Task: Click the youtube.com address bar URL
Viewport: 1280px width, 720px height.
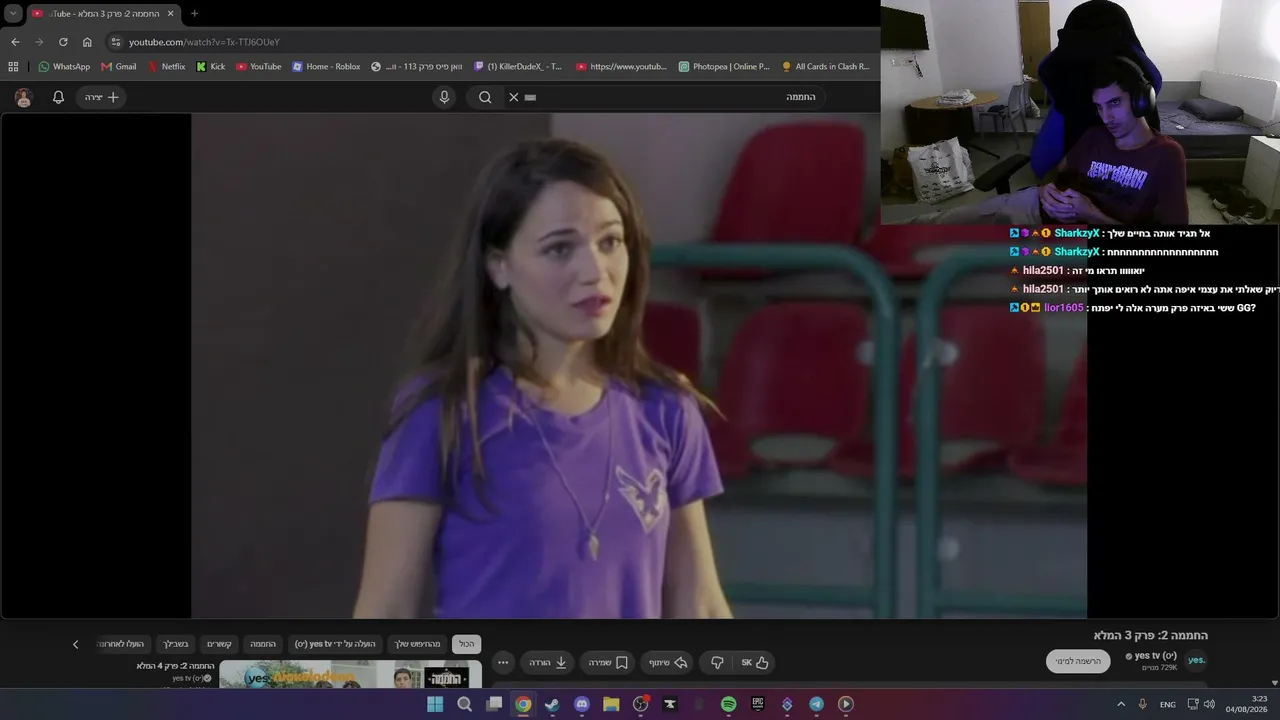Action: [204, 42]
